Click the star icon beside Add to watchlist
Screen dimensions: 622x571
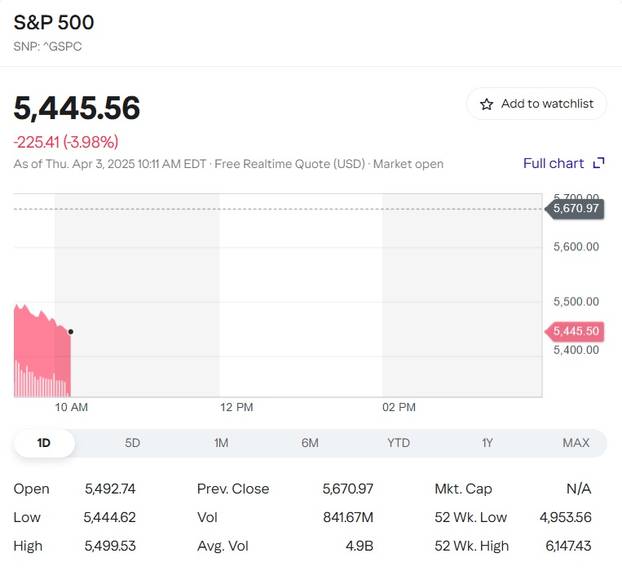(487, 104)
